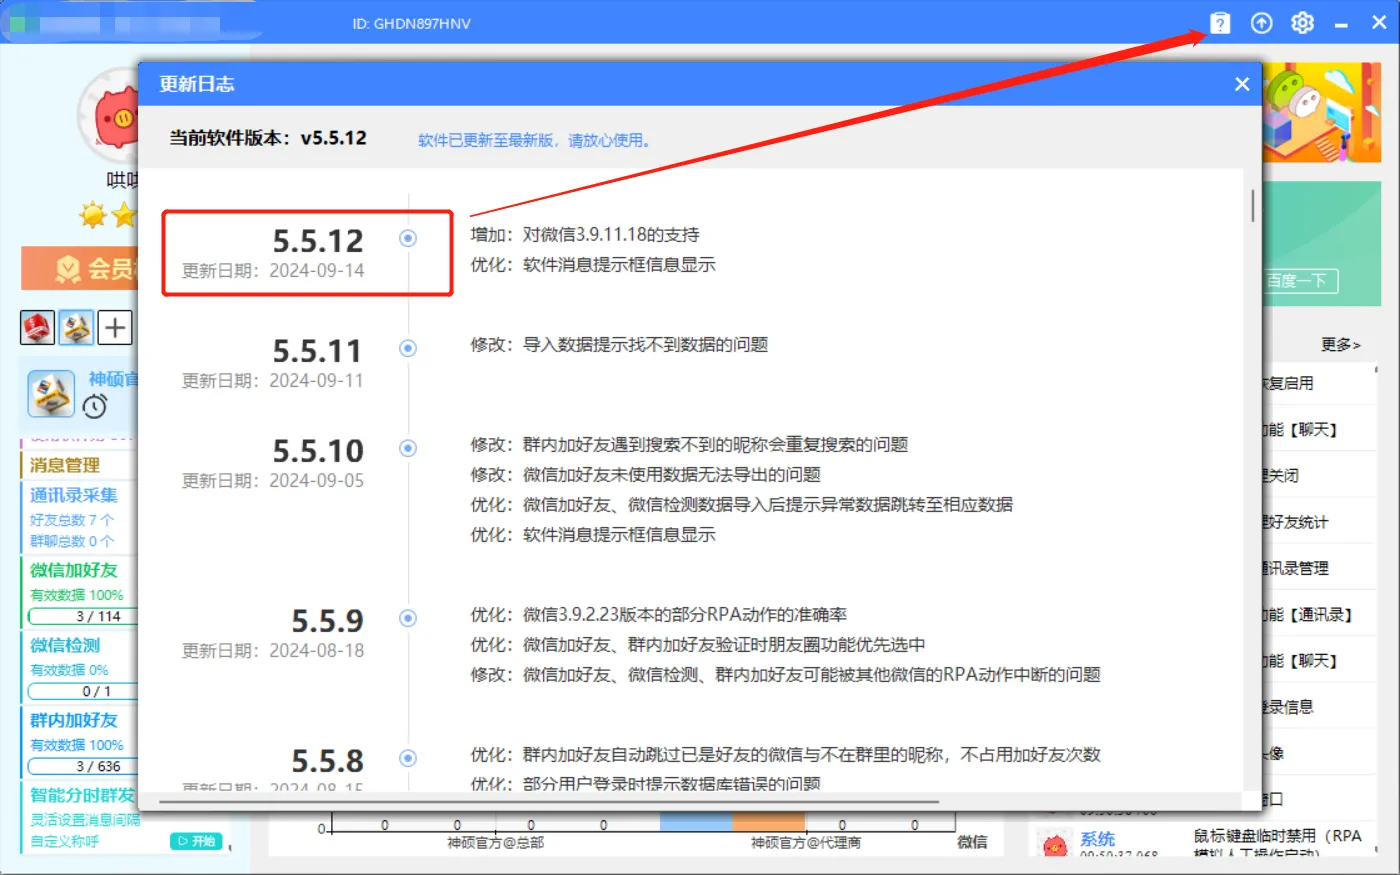Select the red cube account icon

point(38,327)
